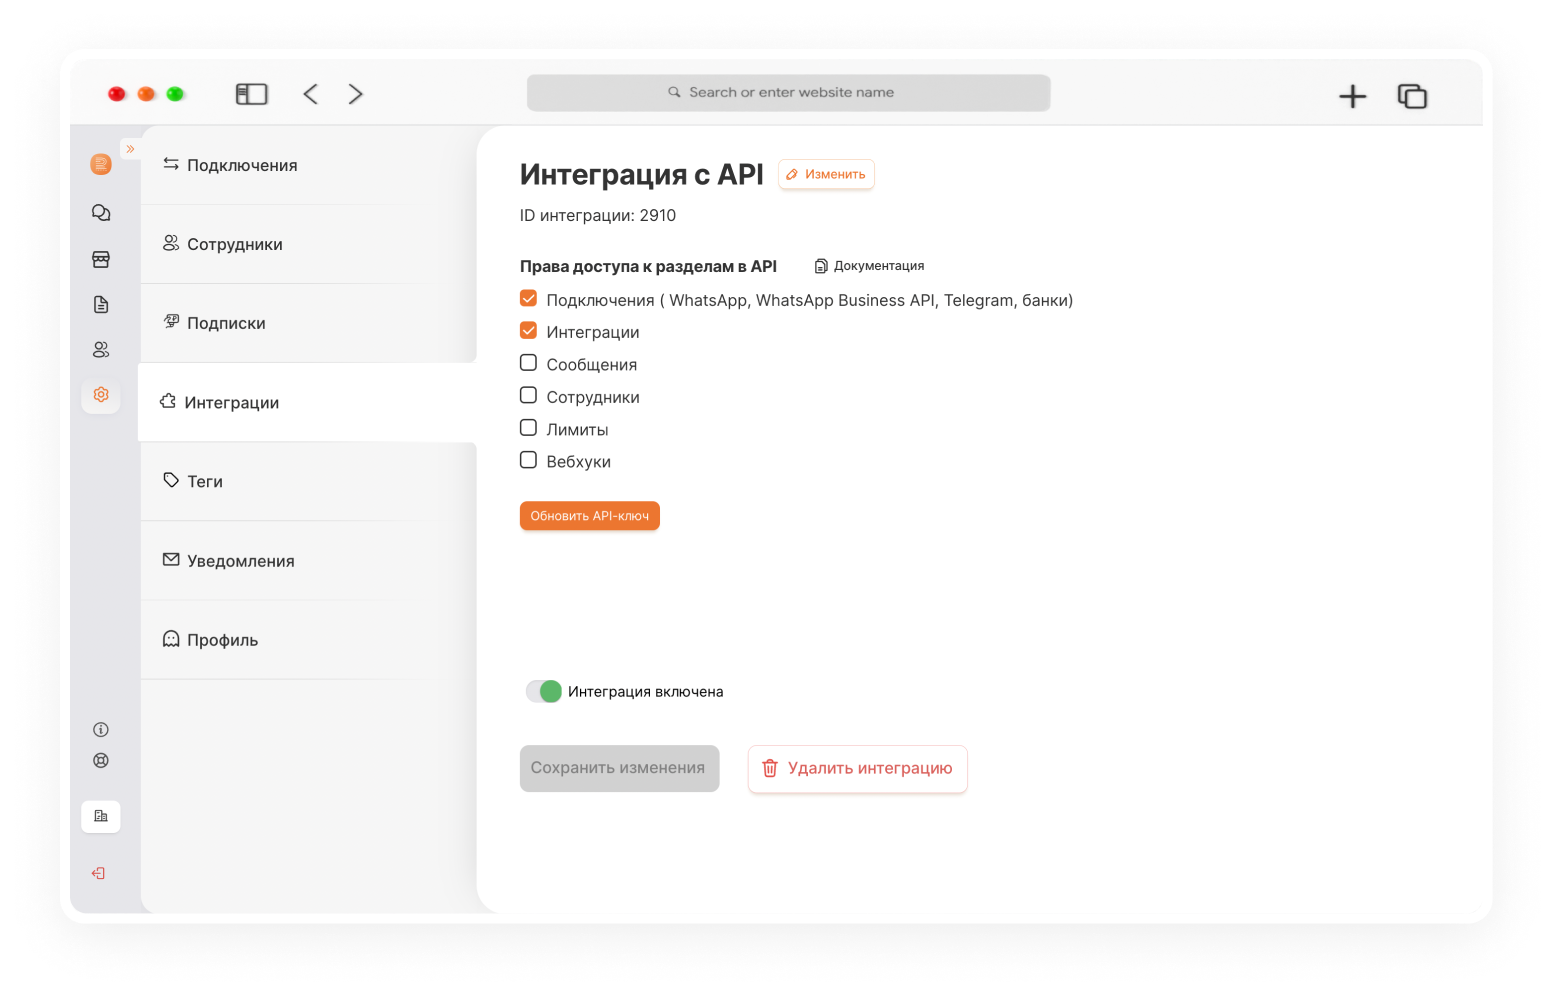The image size is (1553, 995).
Task: Click the info circle icon in sidebar
Action: [101, 730]
